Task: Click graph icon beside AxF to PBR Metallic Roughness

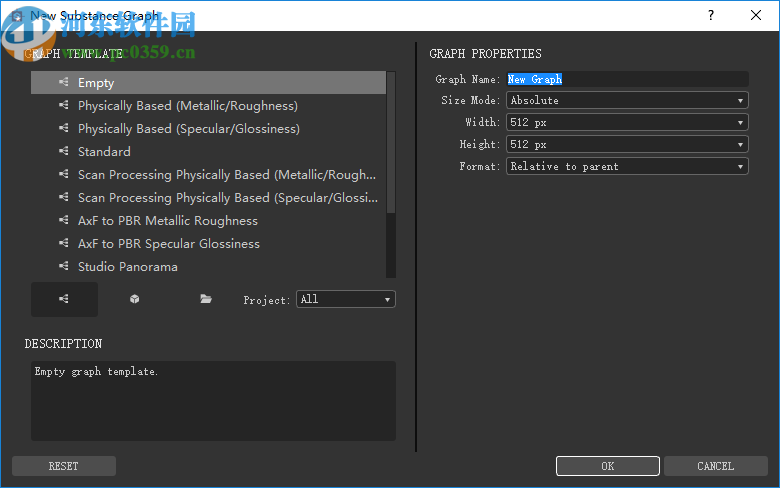Action: 64,219
